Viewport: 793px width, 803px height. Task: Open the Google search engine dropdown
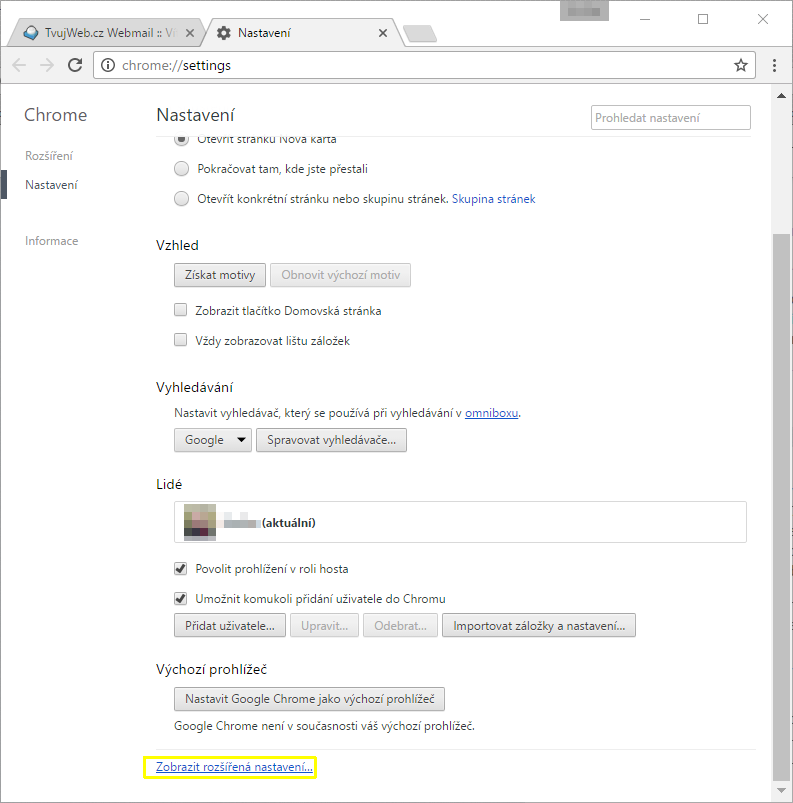[213, 440]
